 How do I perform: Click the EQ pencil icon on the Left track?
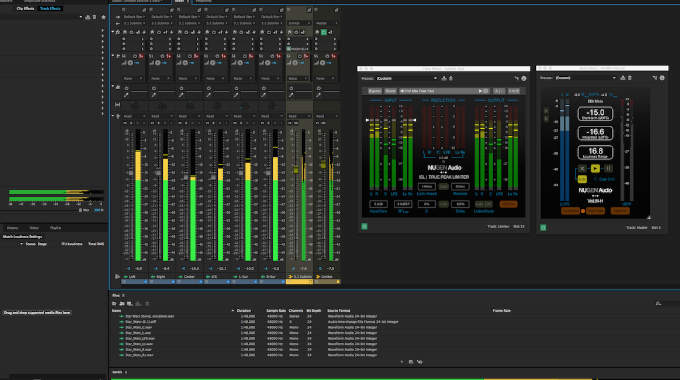[x=126, y=95]
